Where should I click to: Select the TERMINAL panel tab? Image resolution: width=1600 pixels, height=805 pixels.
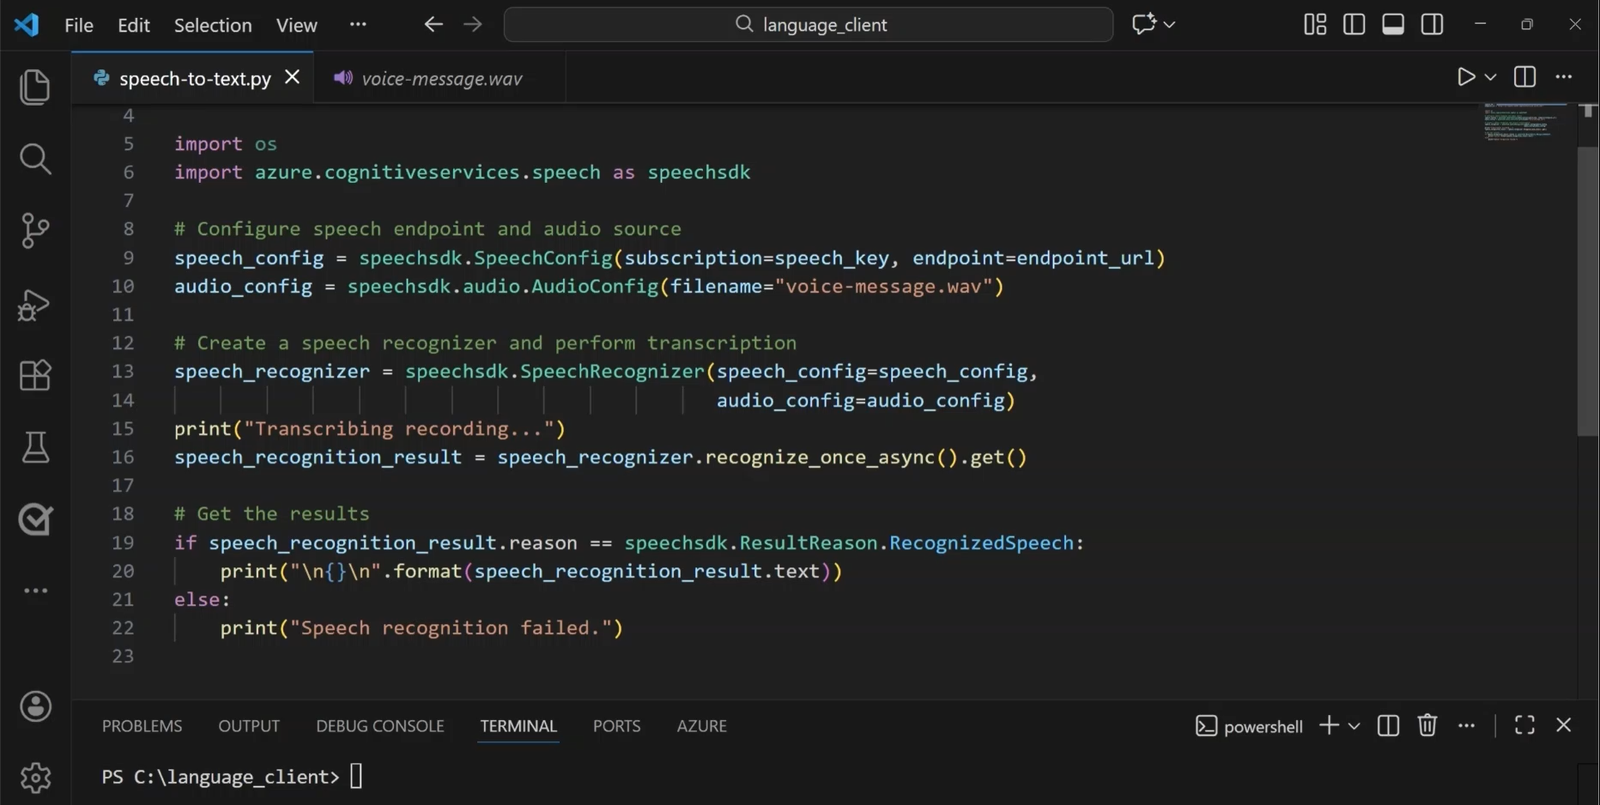point(518,726)
